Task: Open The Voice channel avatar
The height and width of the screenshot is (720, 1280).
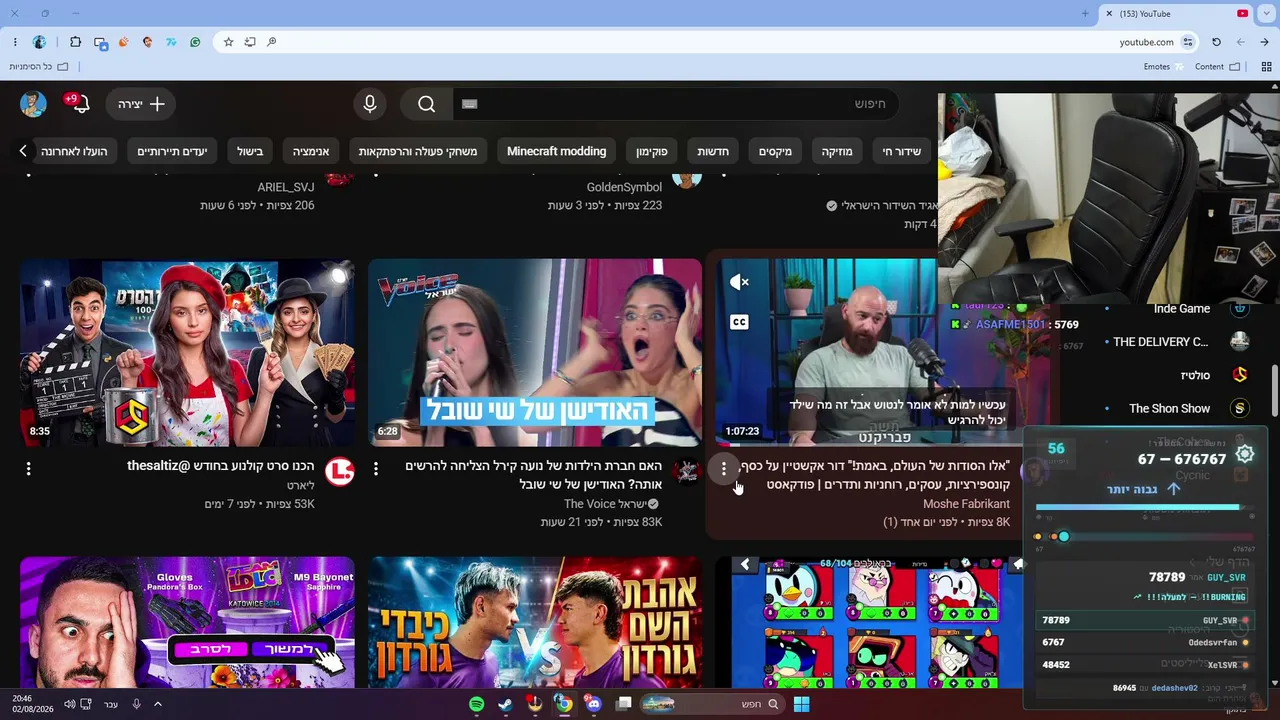Action: coord(687,471)
